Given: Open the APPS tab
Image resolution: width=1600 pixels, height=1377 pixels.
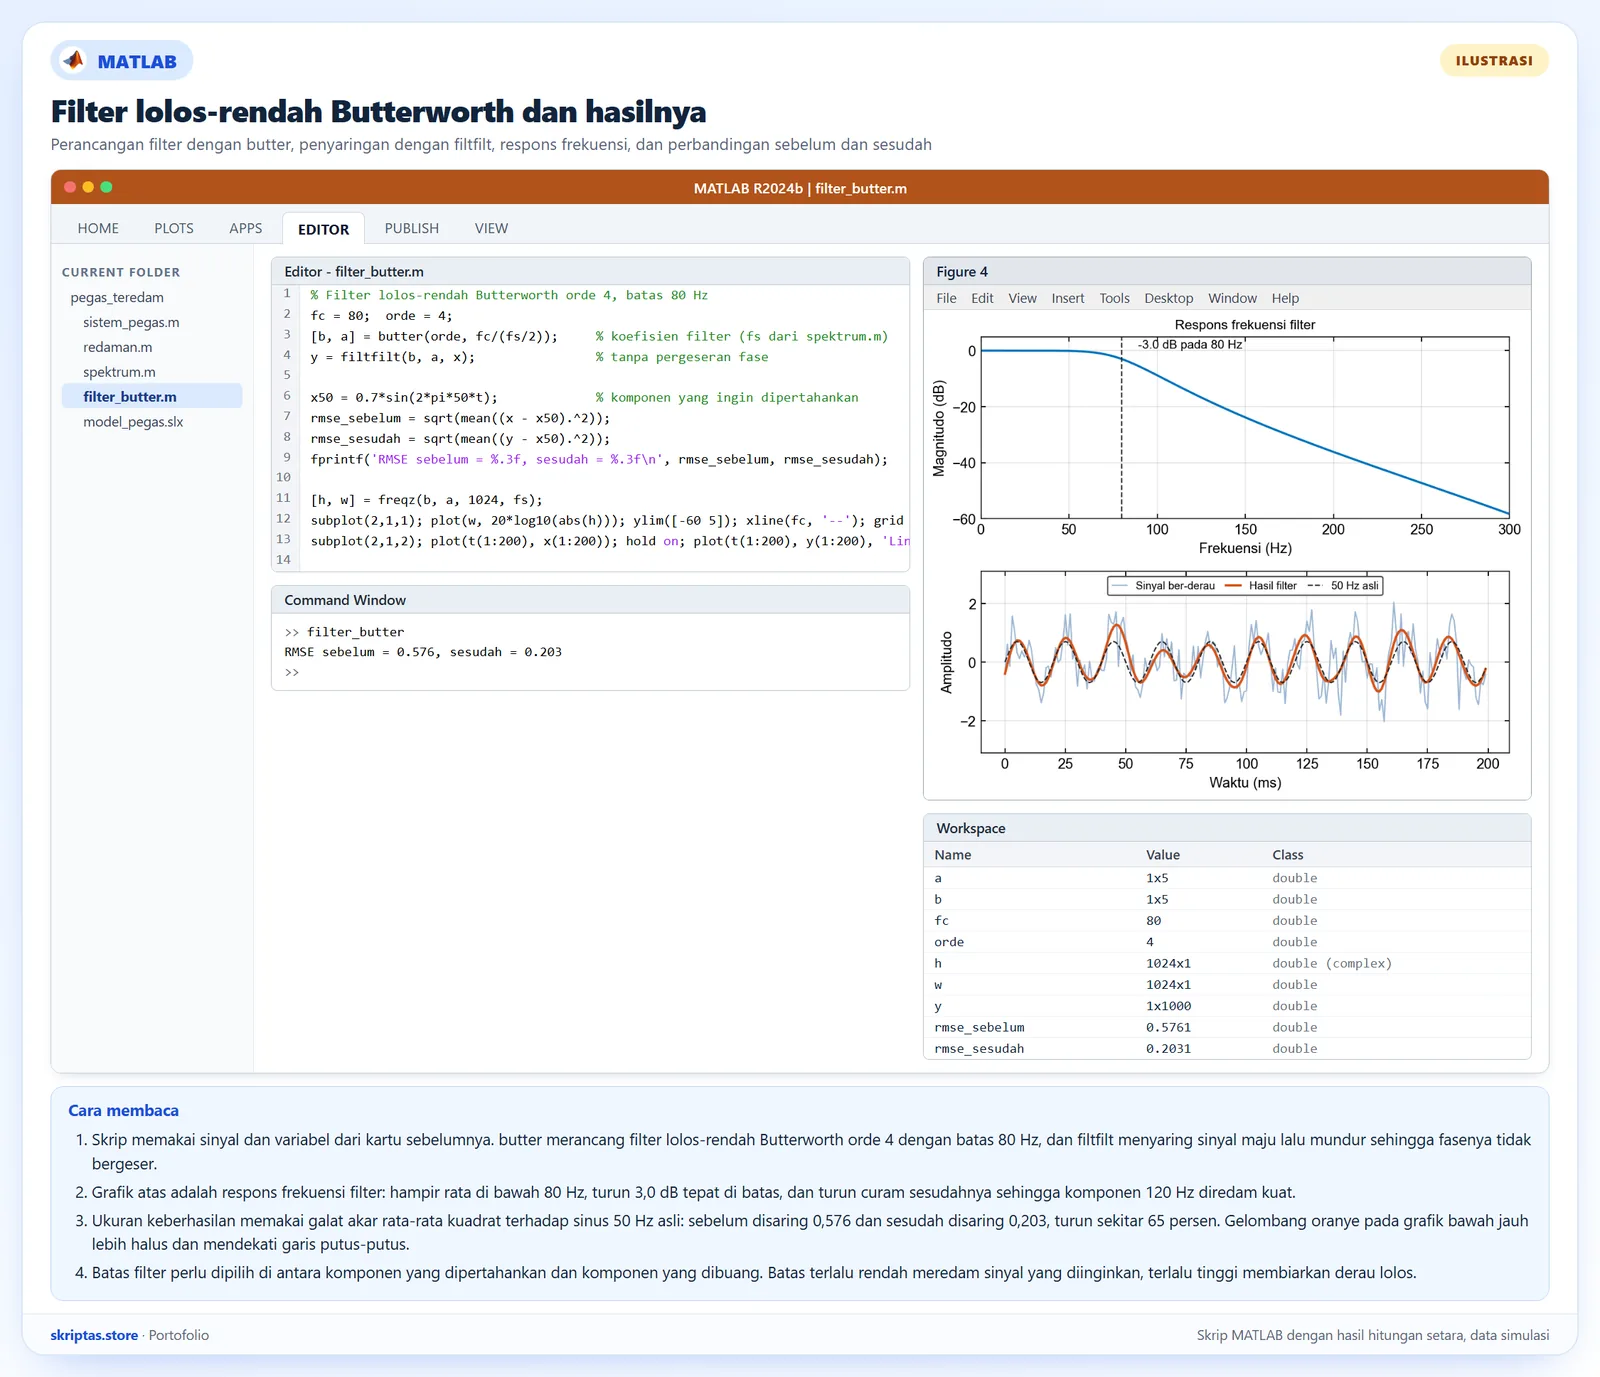Looking at the screenshot, I should click(246, 228).
